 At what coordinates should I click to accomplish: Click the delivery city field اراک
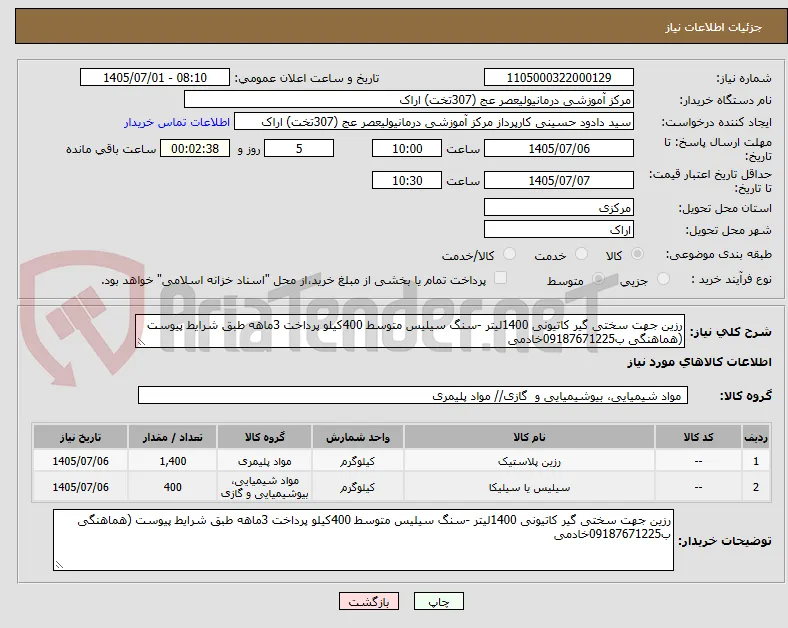[558, 229]
